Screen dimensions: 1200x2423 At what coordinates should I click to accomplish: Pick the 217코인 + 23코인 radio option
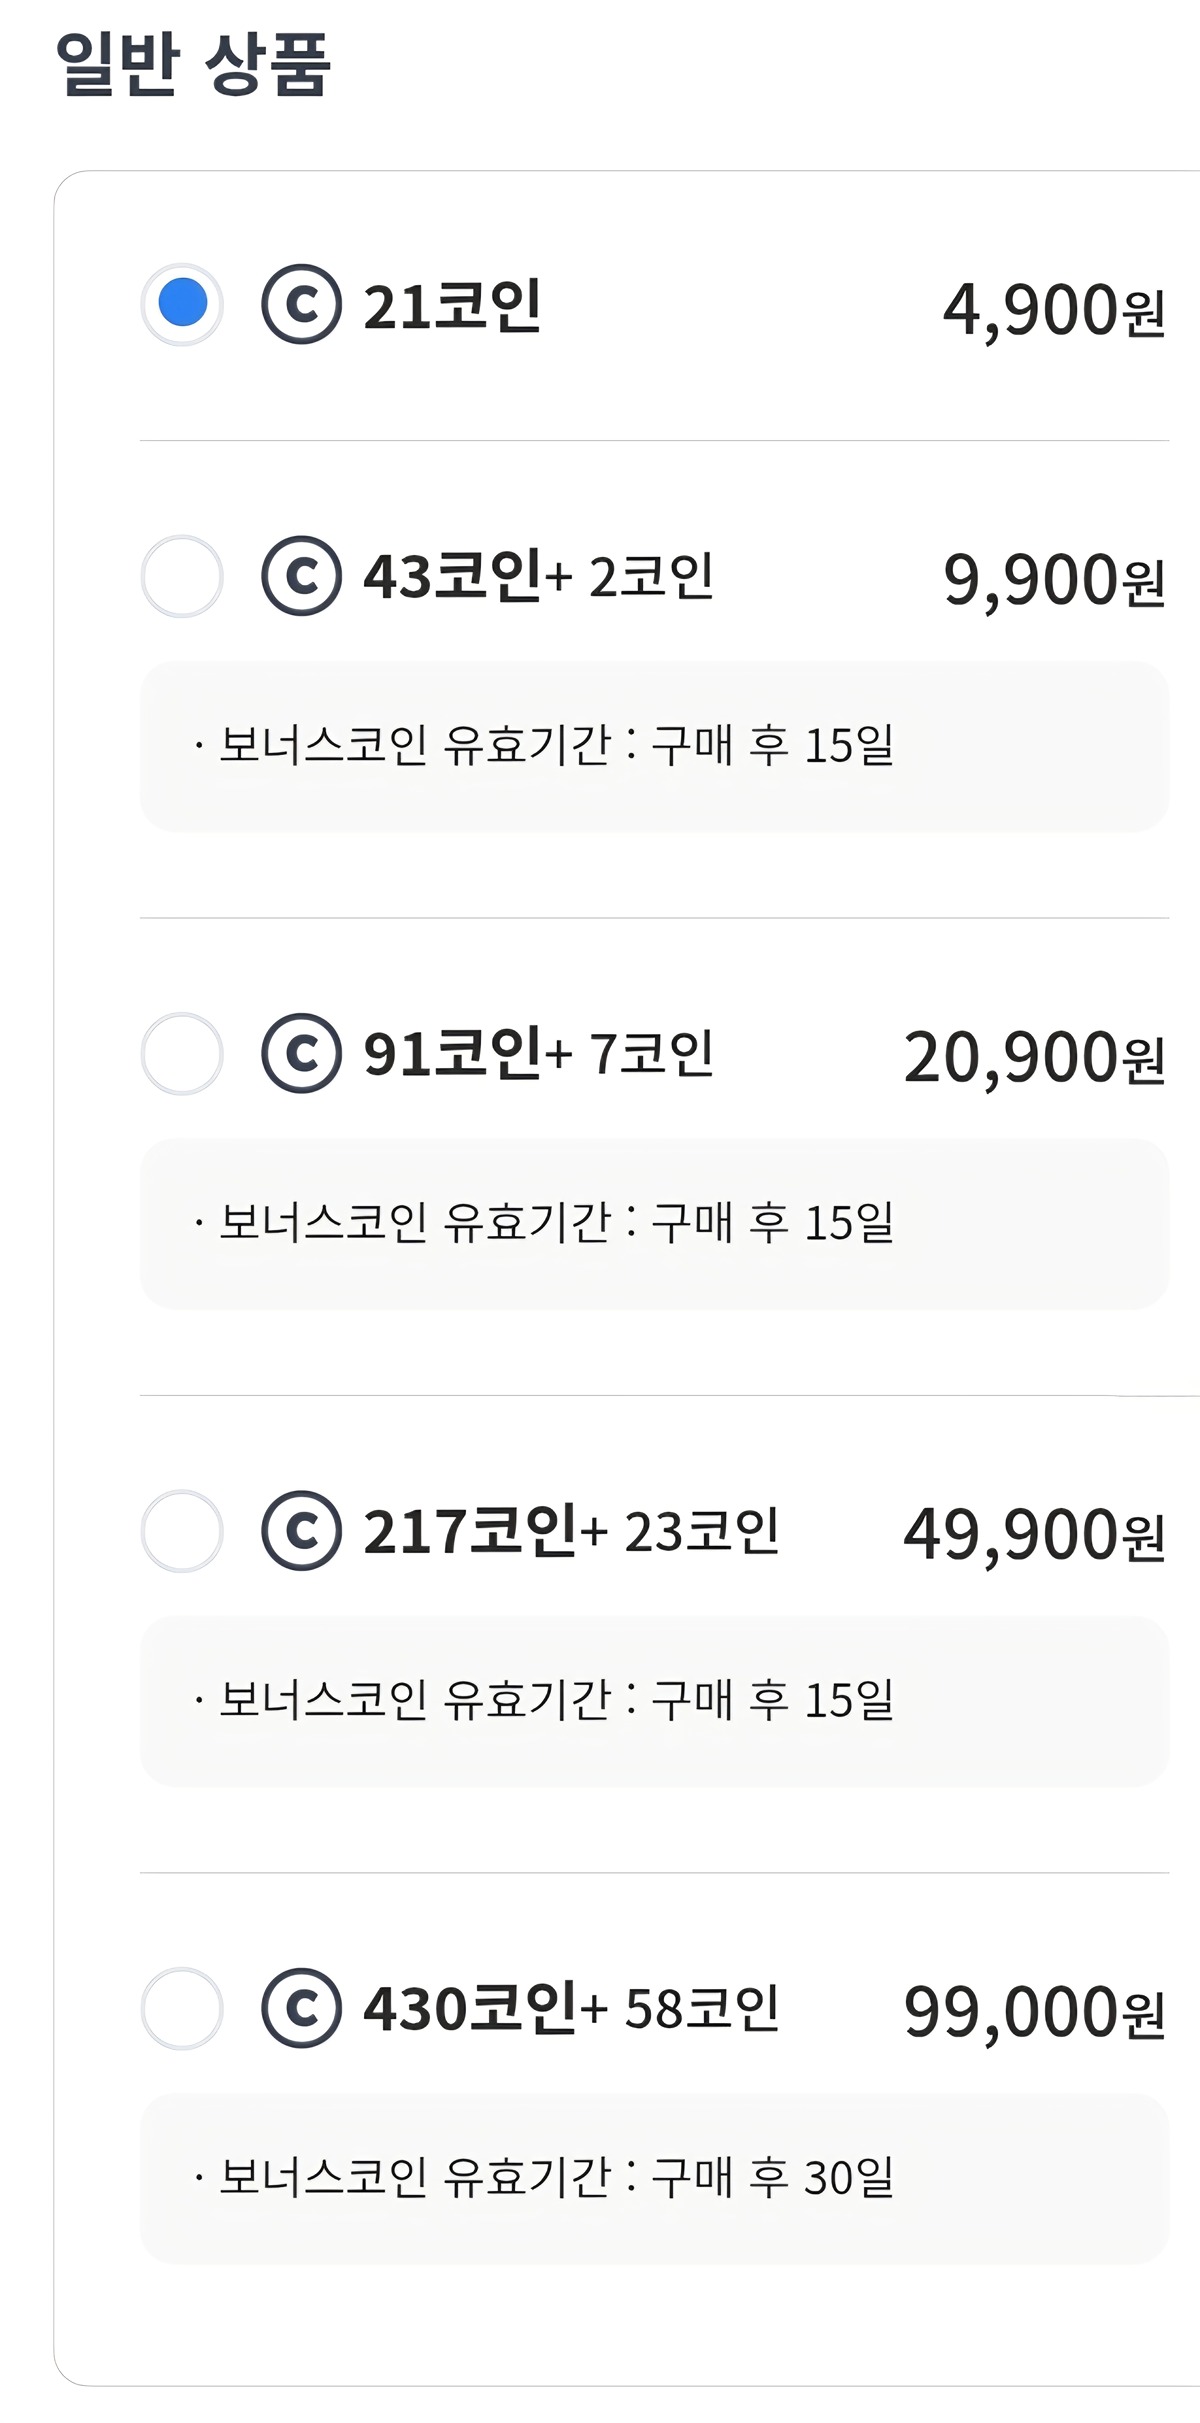pyautogui.click(x=181, y=1531)
